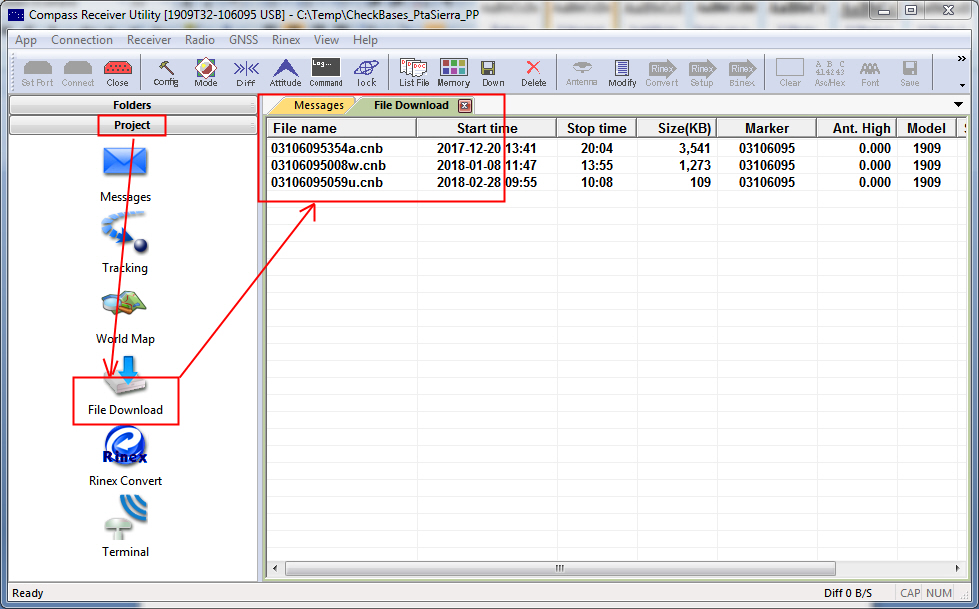
Task: Close the File Download tab
Action: coord(465,106)
